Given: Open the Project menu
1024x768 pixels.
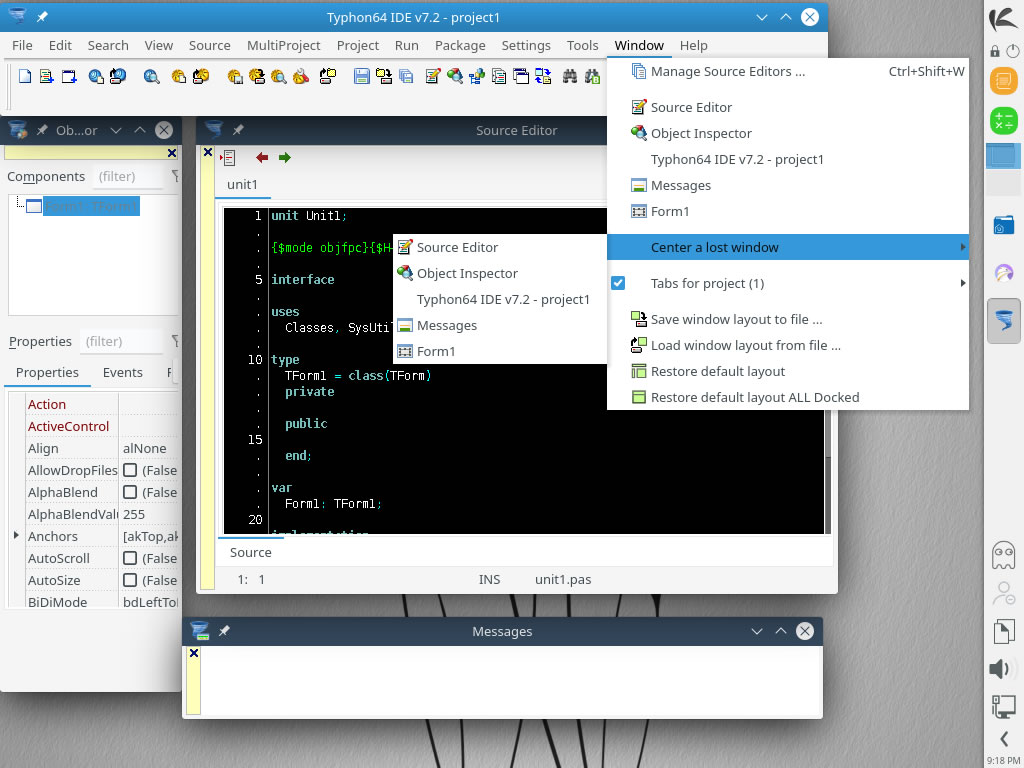Looking at the screenshot, I should 357,45.
